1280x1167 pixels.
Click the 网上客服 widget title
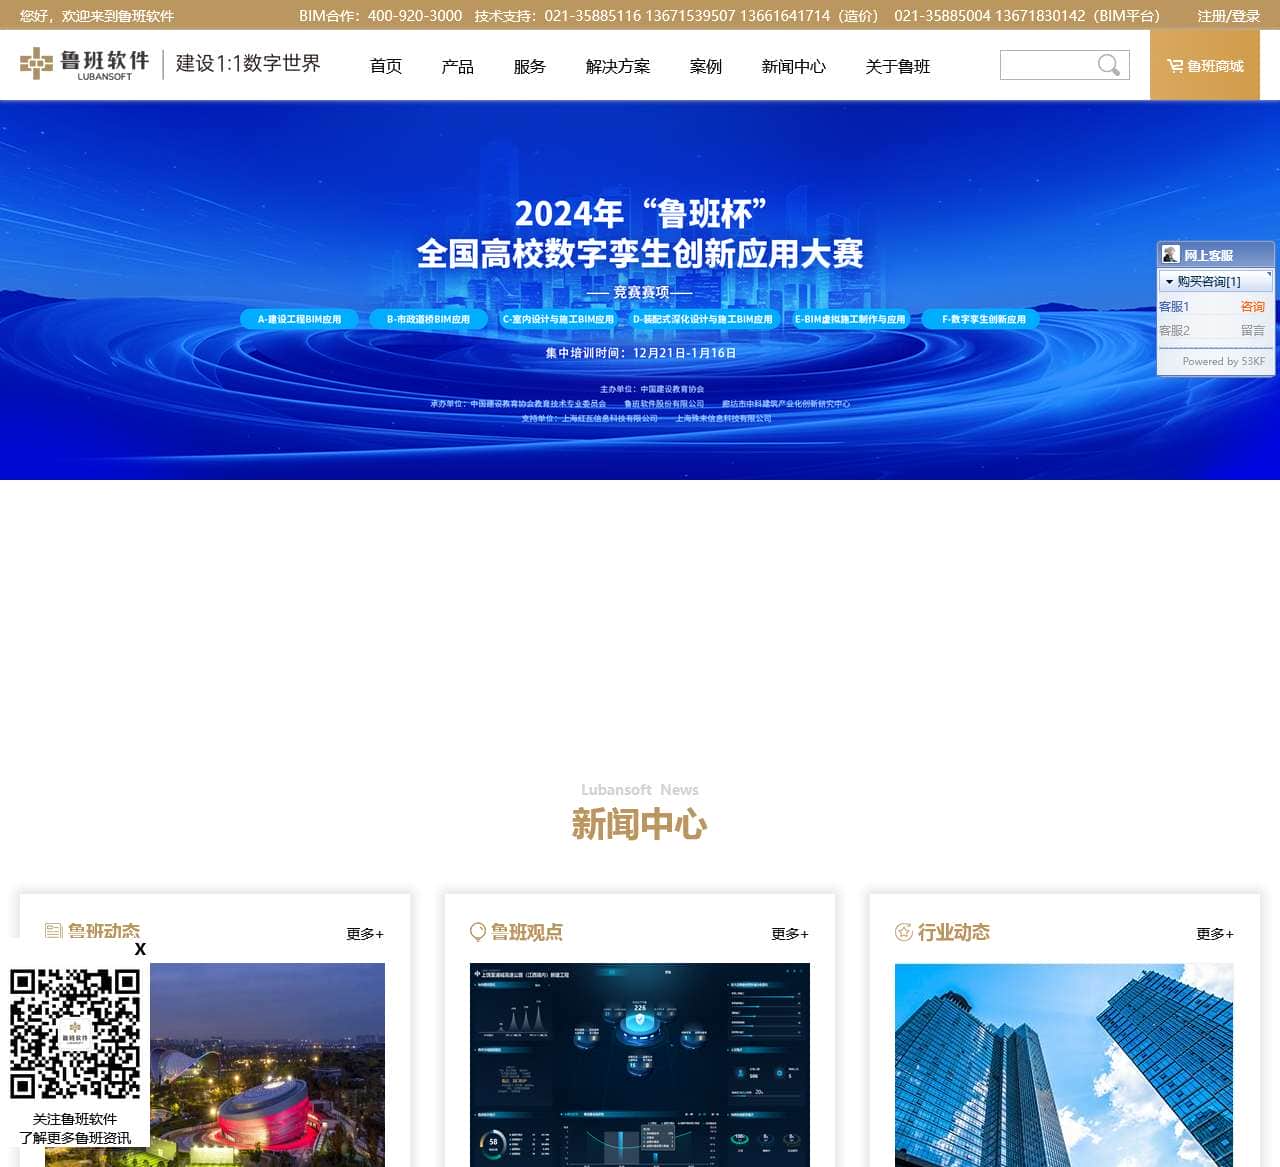click(x=1209, y=255)
